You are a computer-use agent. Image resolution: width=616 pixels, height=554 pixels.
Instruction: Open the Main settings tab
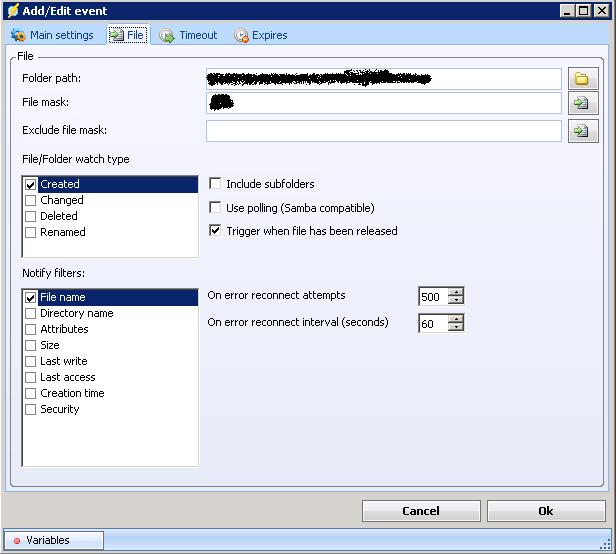53,35
